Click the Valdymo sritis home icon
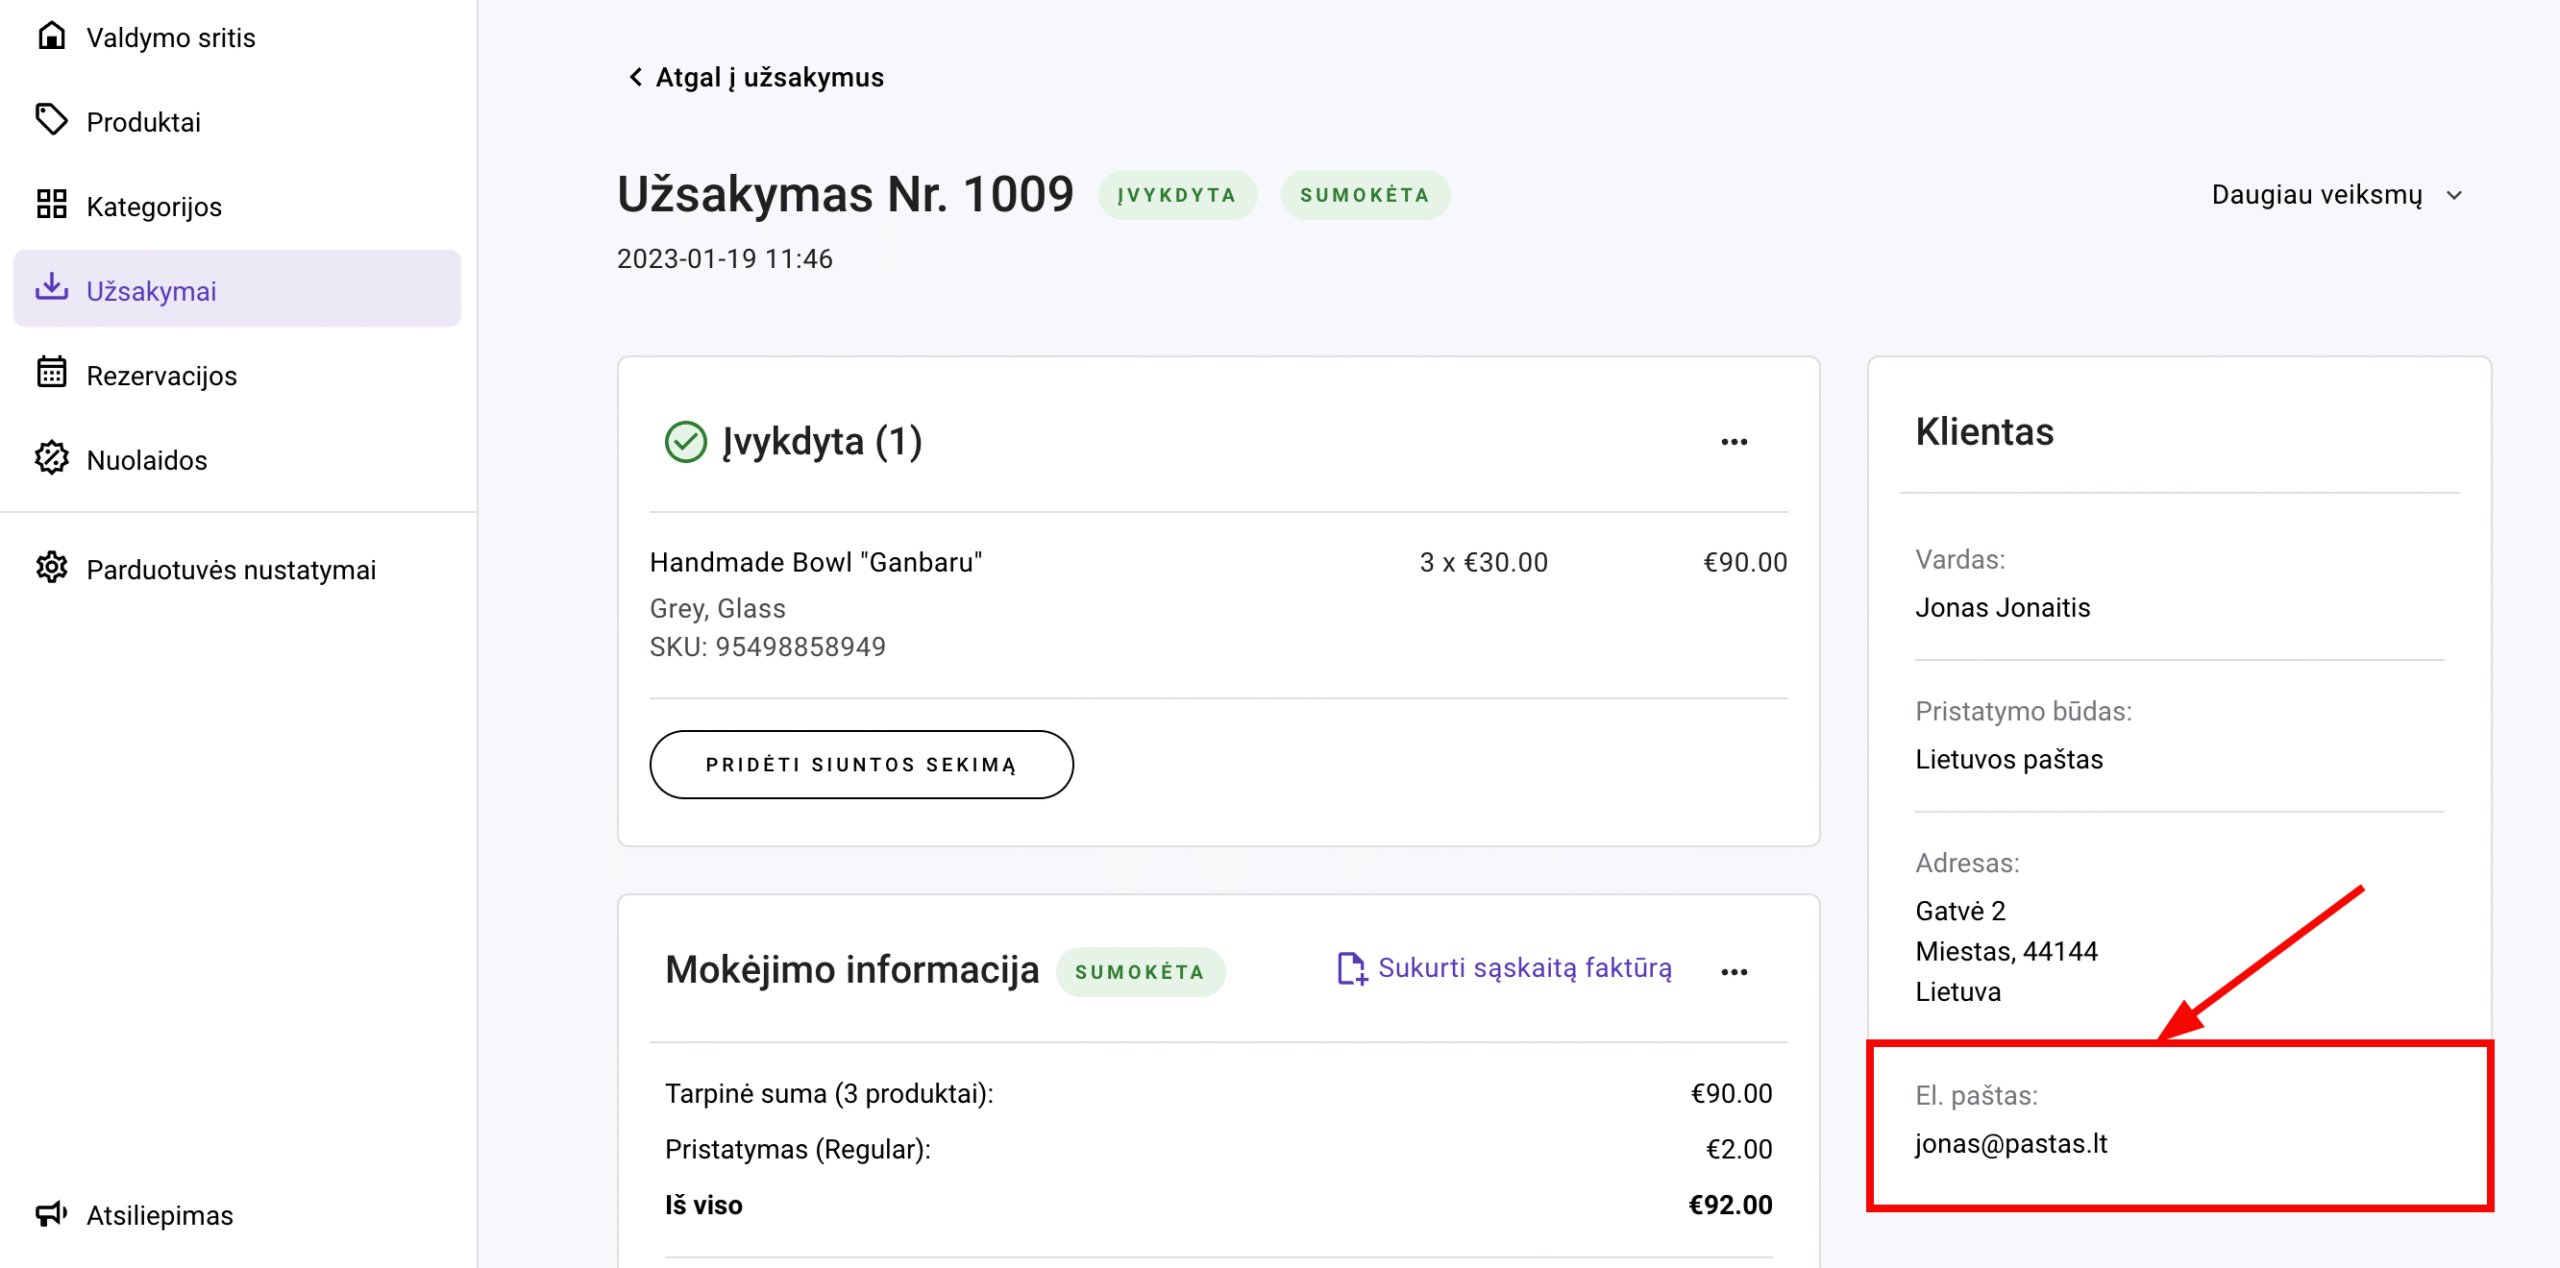The height and width of the screenshot is (1268, 2560). [51, 36]
